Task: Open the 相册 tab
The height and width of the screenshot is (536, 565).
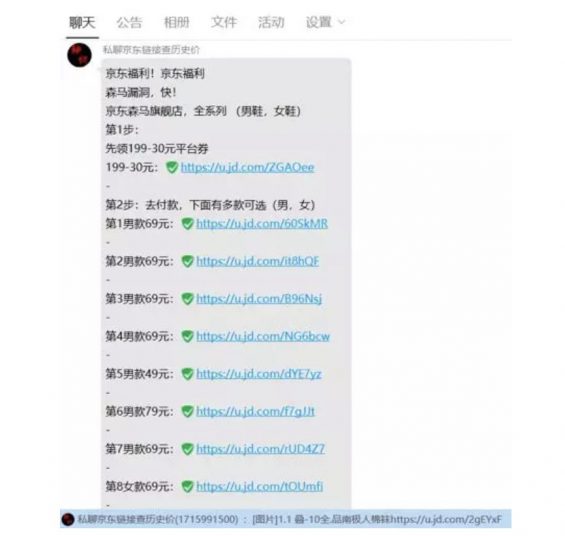Action: coord(177,22)
